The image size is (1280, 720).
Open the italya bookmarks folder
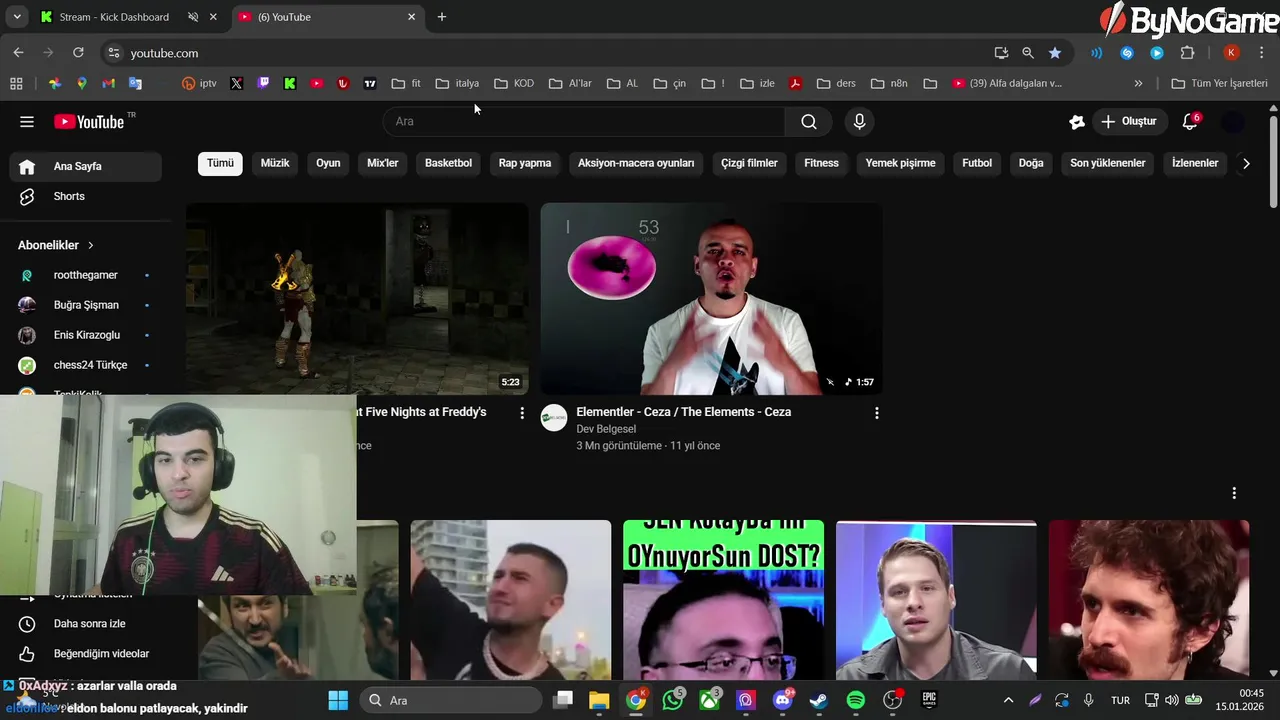point(458,84)
